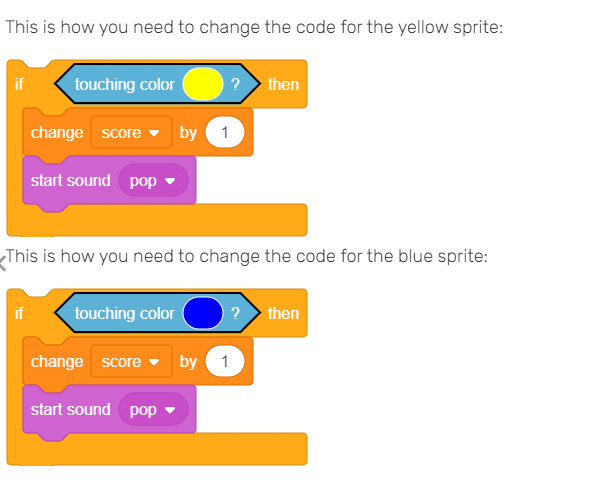Click the left chevron arrow at page edge
Viewport: 603px width, 481px height.
coord(2,264)
